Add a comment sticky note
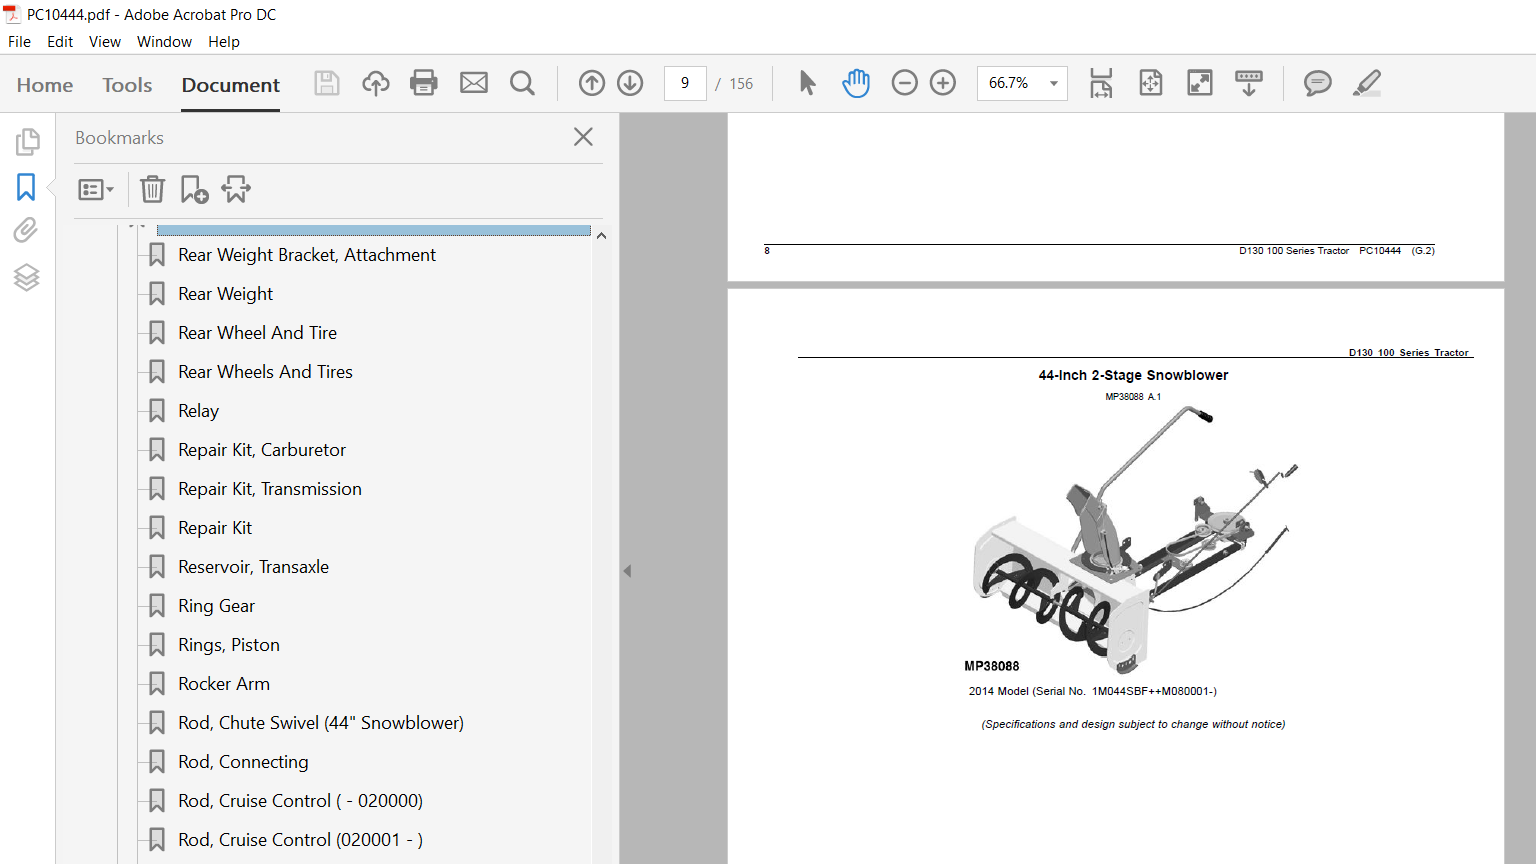This screenshot has height=864, width=1536. [x=1318, y=83]
